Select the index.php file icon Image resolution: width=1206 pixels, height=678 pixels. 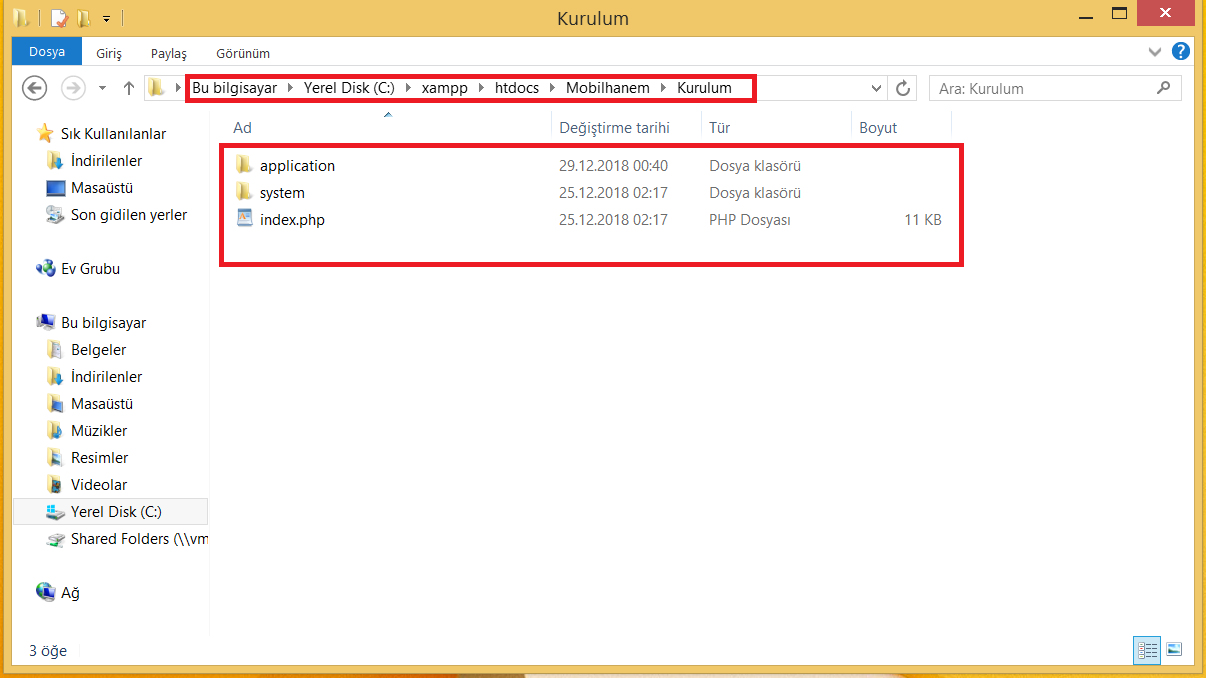coord(245,219)
